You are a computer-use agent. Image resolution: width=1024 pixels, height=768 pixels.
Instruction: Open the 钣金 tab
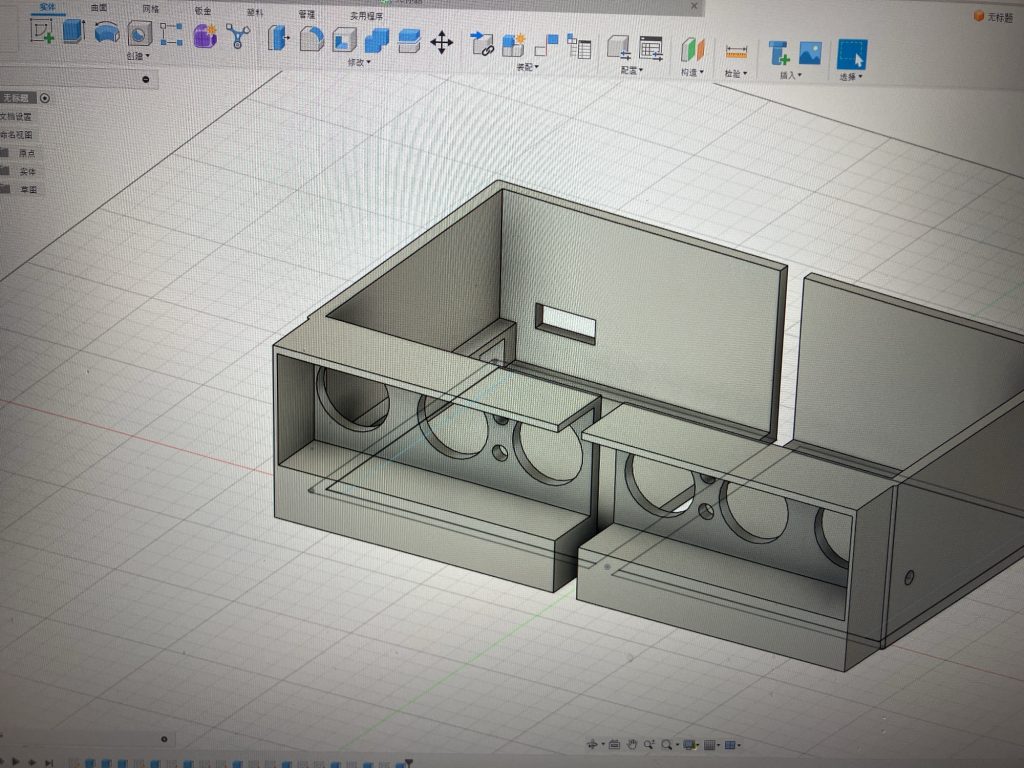tap(203, 10)
